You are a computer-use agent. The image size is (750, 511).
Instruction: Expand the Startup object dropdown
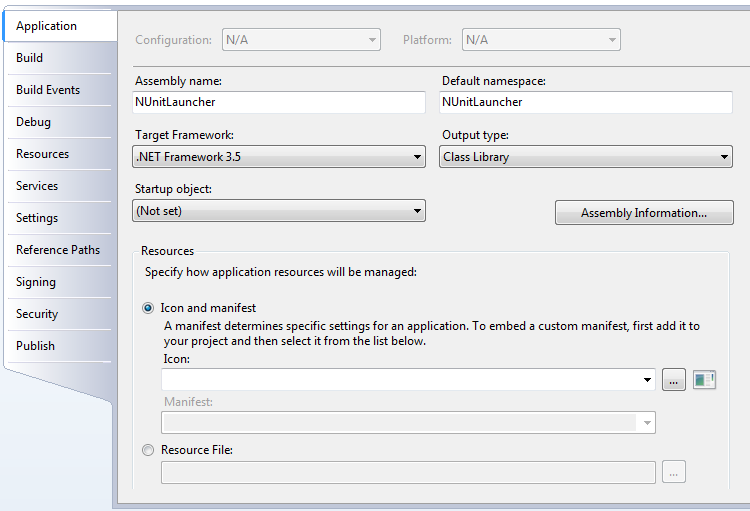tap(279, 211)
